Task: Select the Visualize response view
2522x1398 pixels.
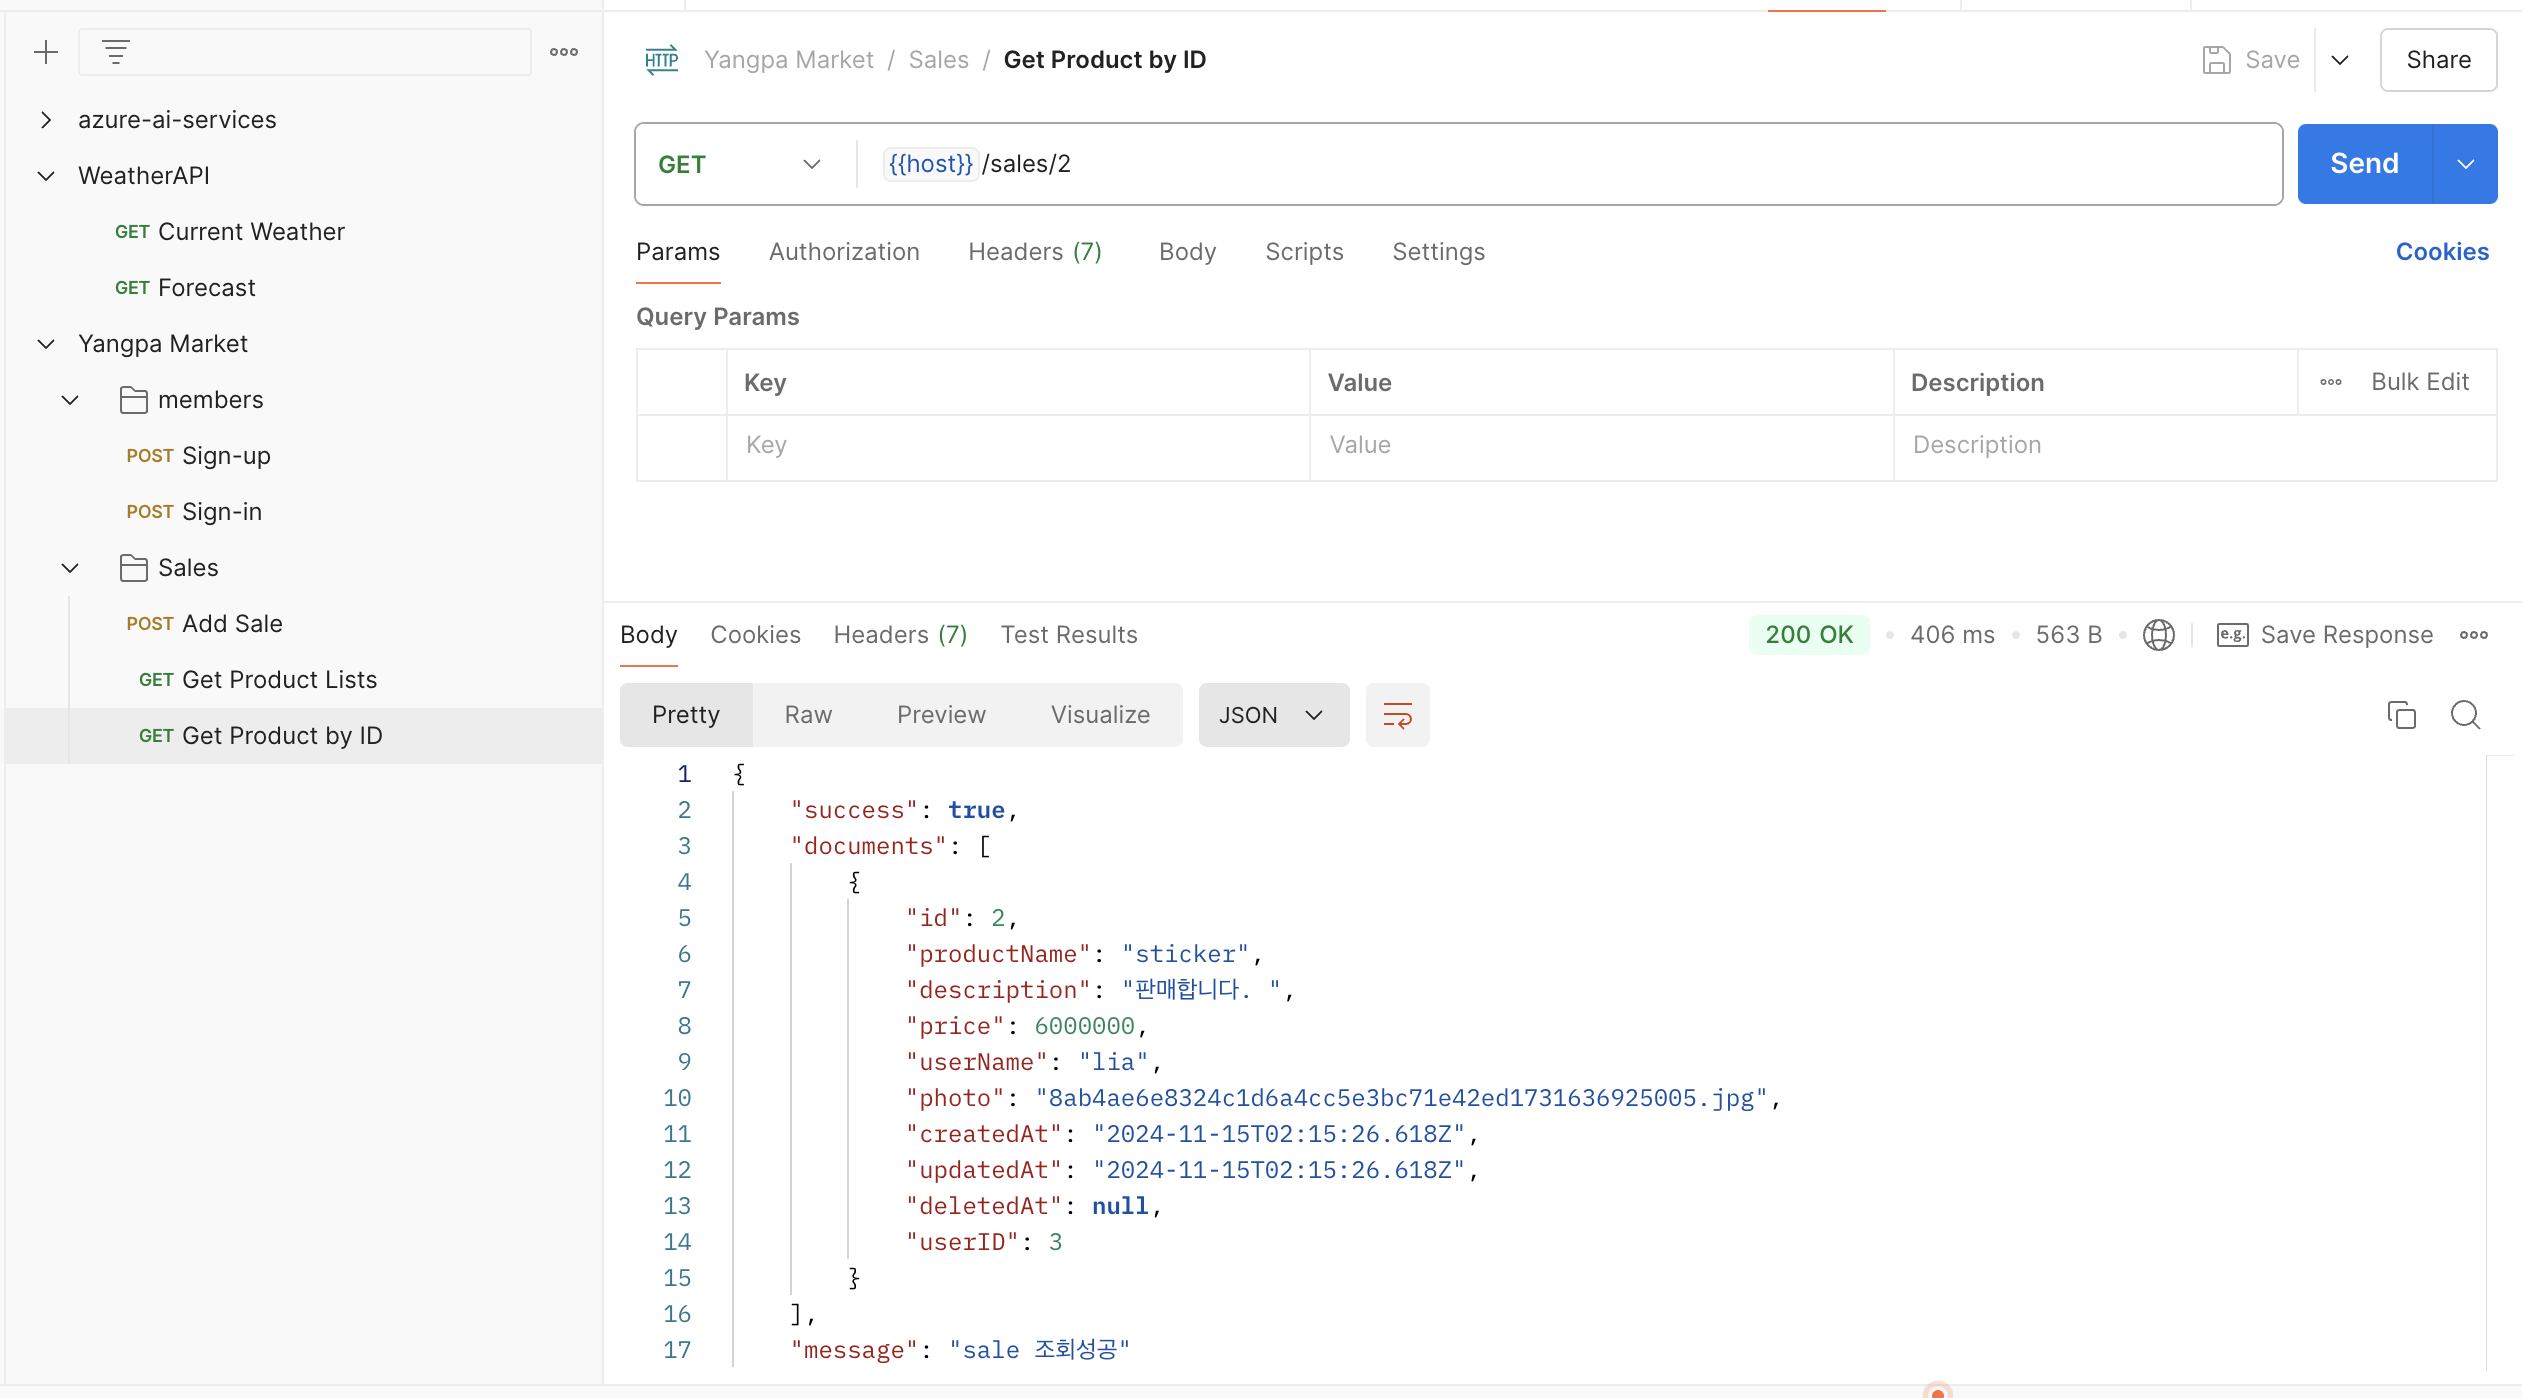Action: pyautogui.click(x=1100, y=715)
